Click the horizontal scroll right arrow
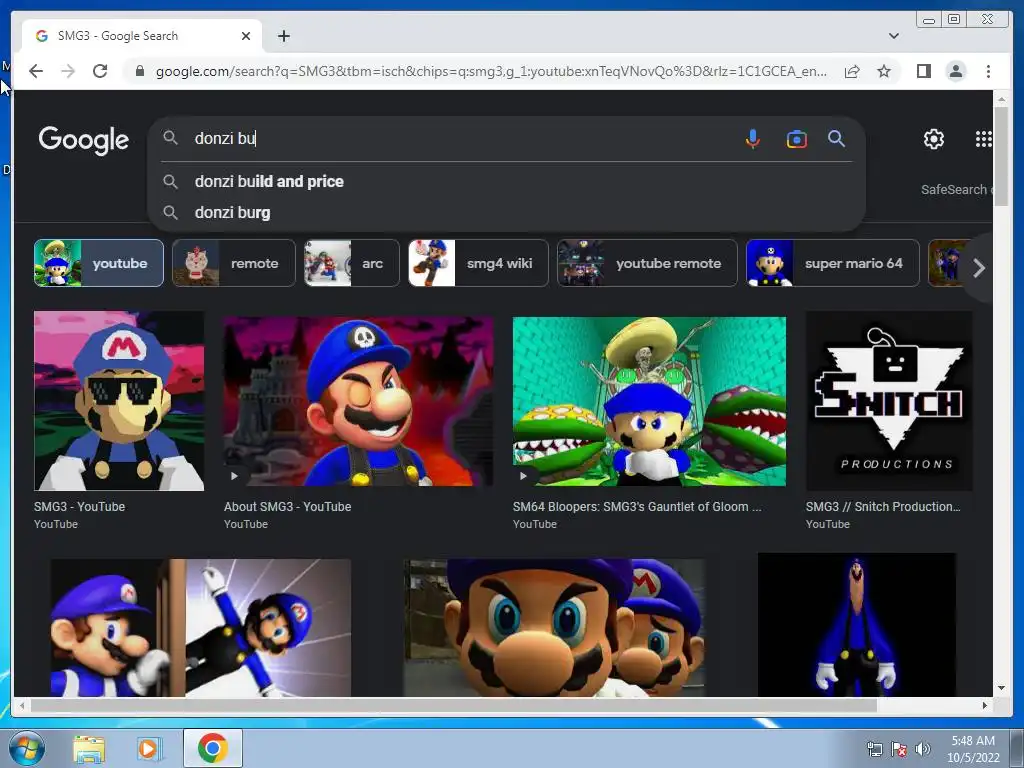The width and height of the screenshot is (1024, 768). pos(985,705)
